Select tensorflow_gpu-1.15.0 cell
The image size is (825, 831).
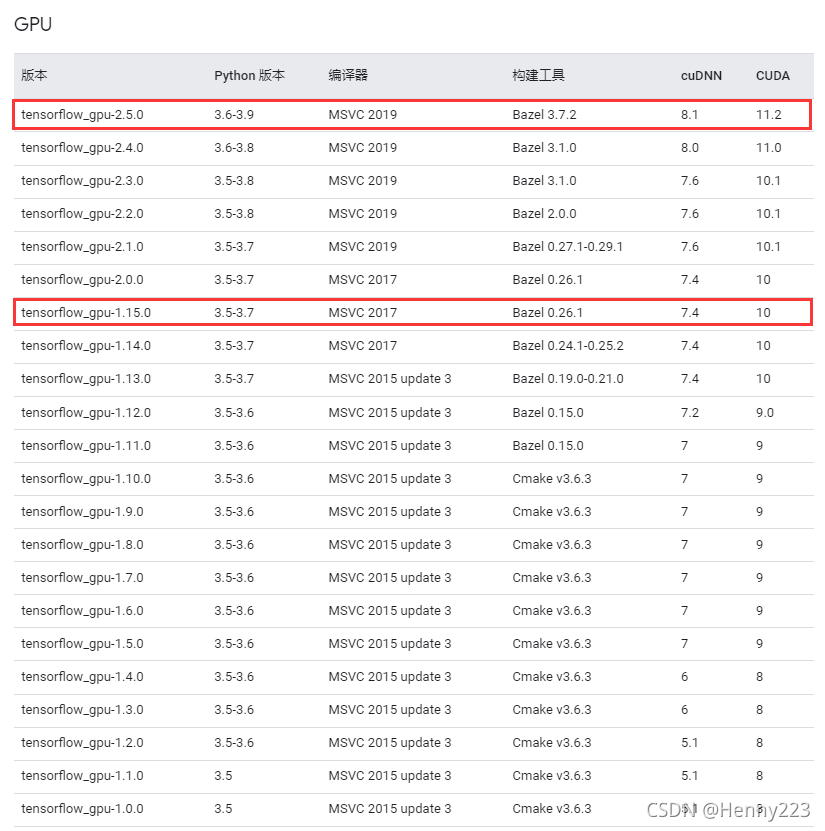(86, 313)
